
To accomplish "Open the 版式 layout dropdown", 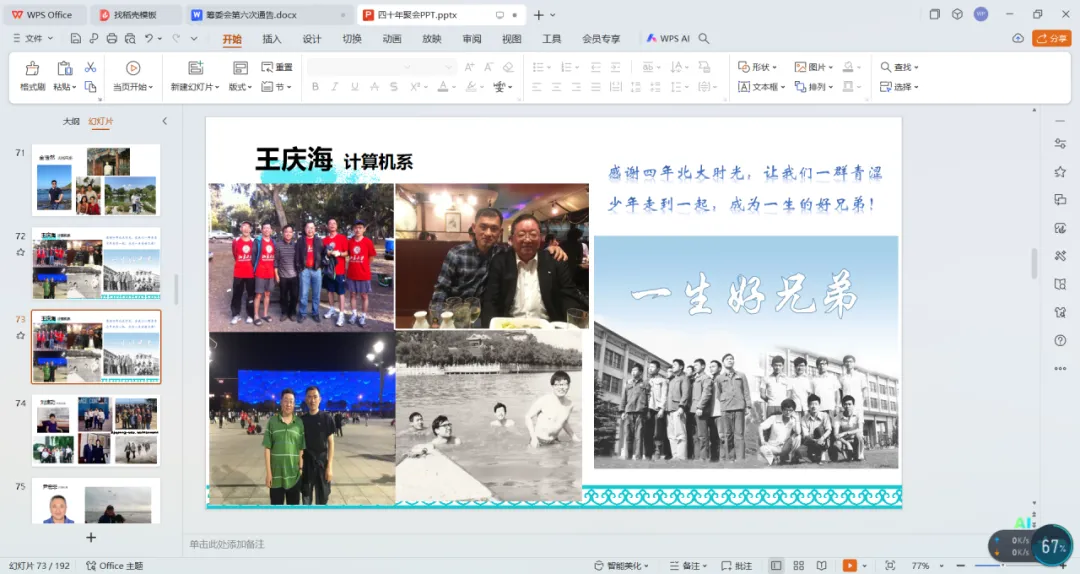I will 240,87.
